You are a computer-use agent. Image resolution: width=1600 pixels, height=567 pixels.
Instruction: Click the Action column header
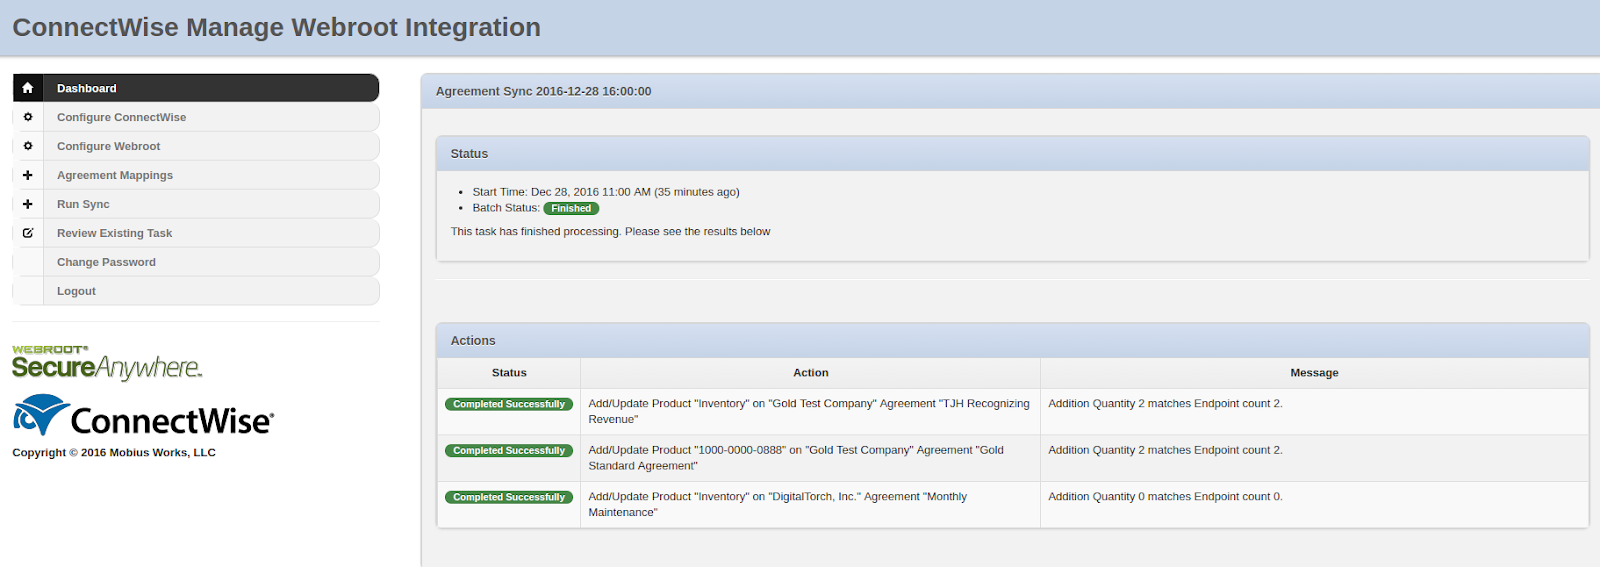[811, 373]
